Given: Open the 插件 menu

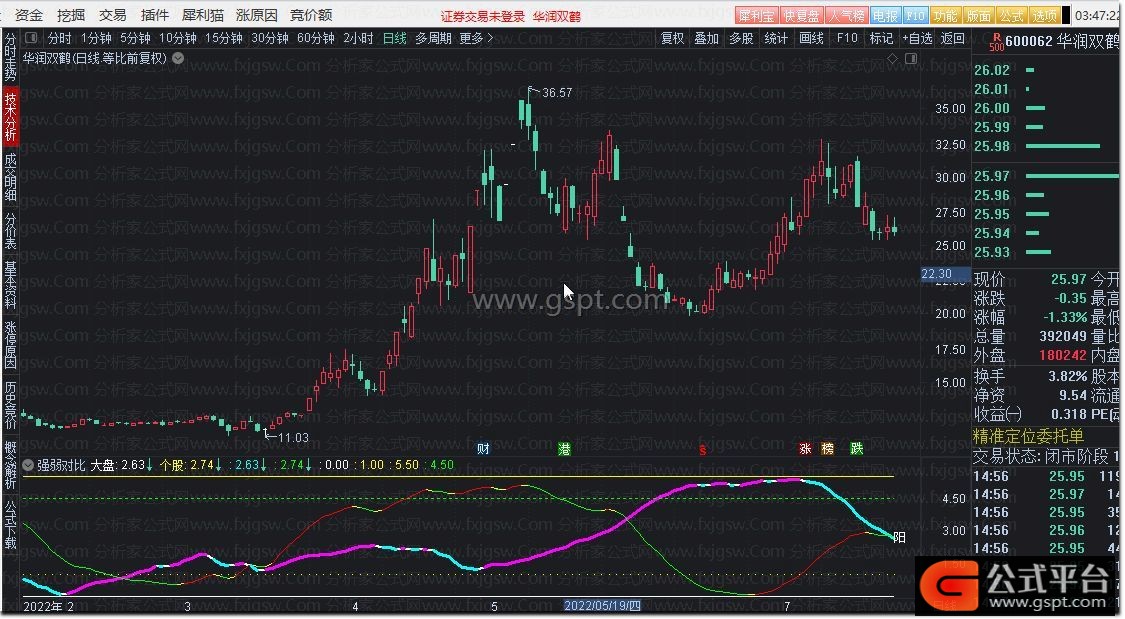Looking at the screenshot, I should [154, 15].
